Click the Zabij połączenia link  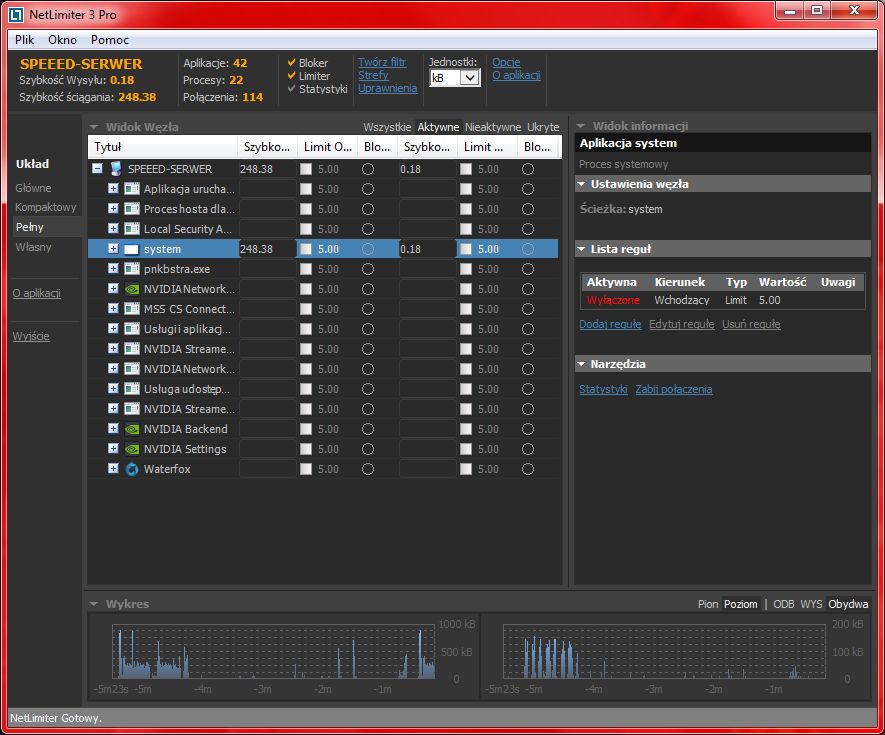[x=674, y=389]
